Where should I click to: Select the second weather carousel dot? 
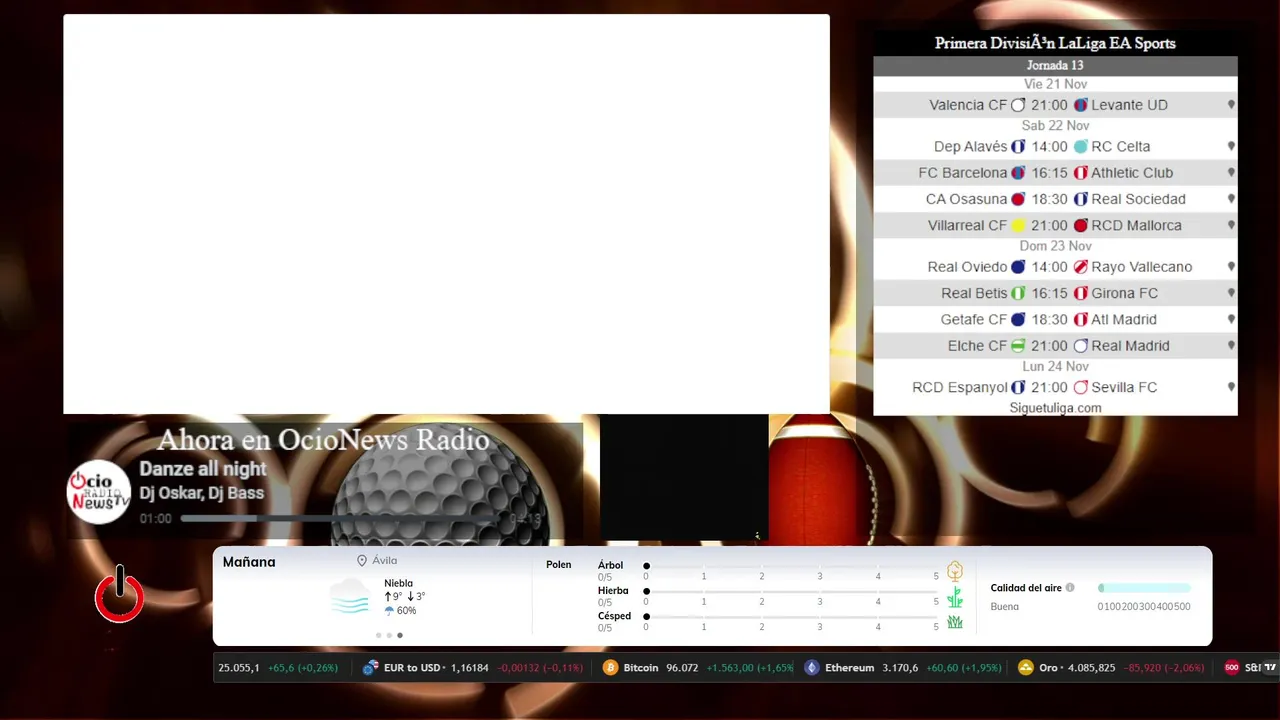pos(389,635)
